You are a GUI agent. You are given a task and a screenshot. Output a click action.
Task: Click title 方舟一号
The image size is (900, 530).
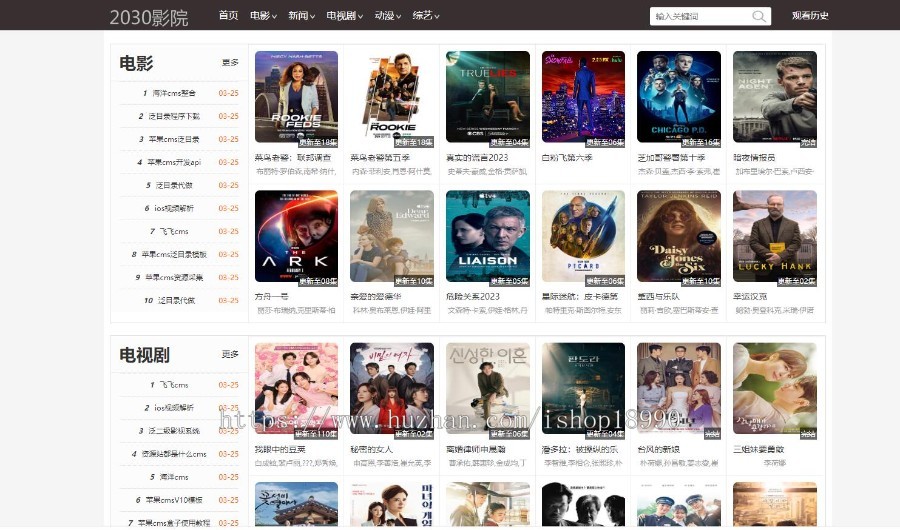271,297
